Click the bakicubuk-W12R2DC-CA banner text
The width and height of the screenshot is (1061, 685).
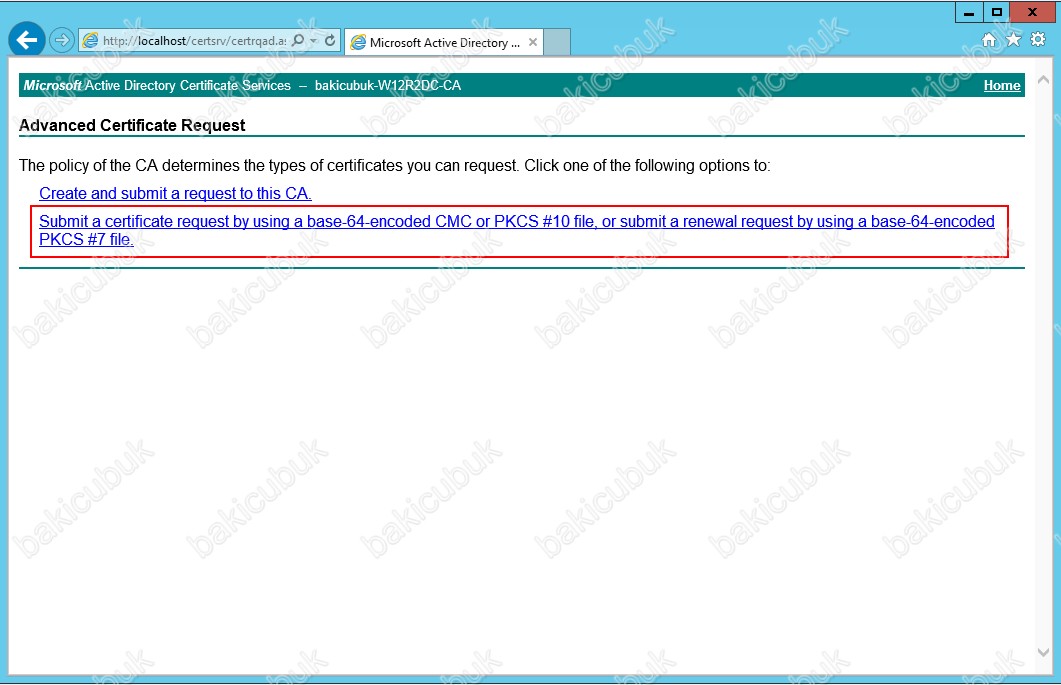pos(388,85)
